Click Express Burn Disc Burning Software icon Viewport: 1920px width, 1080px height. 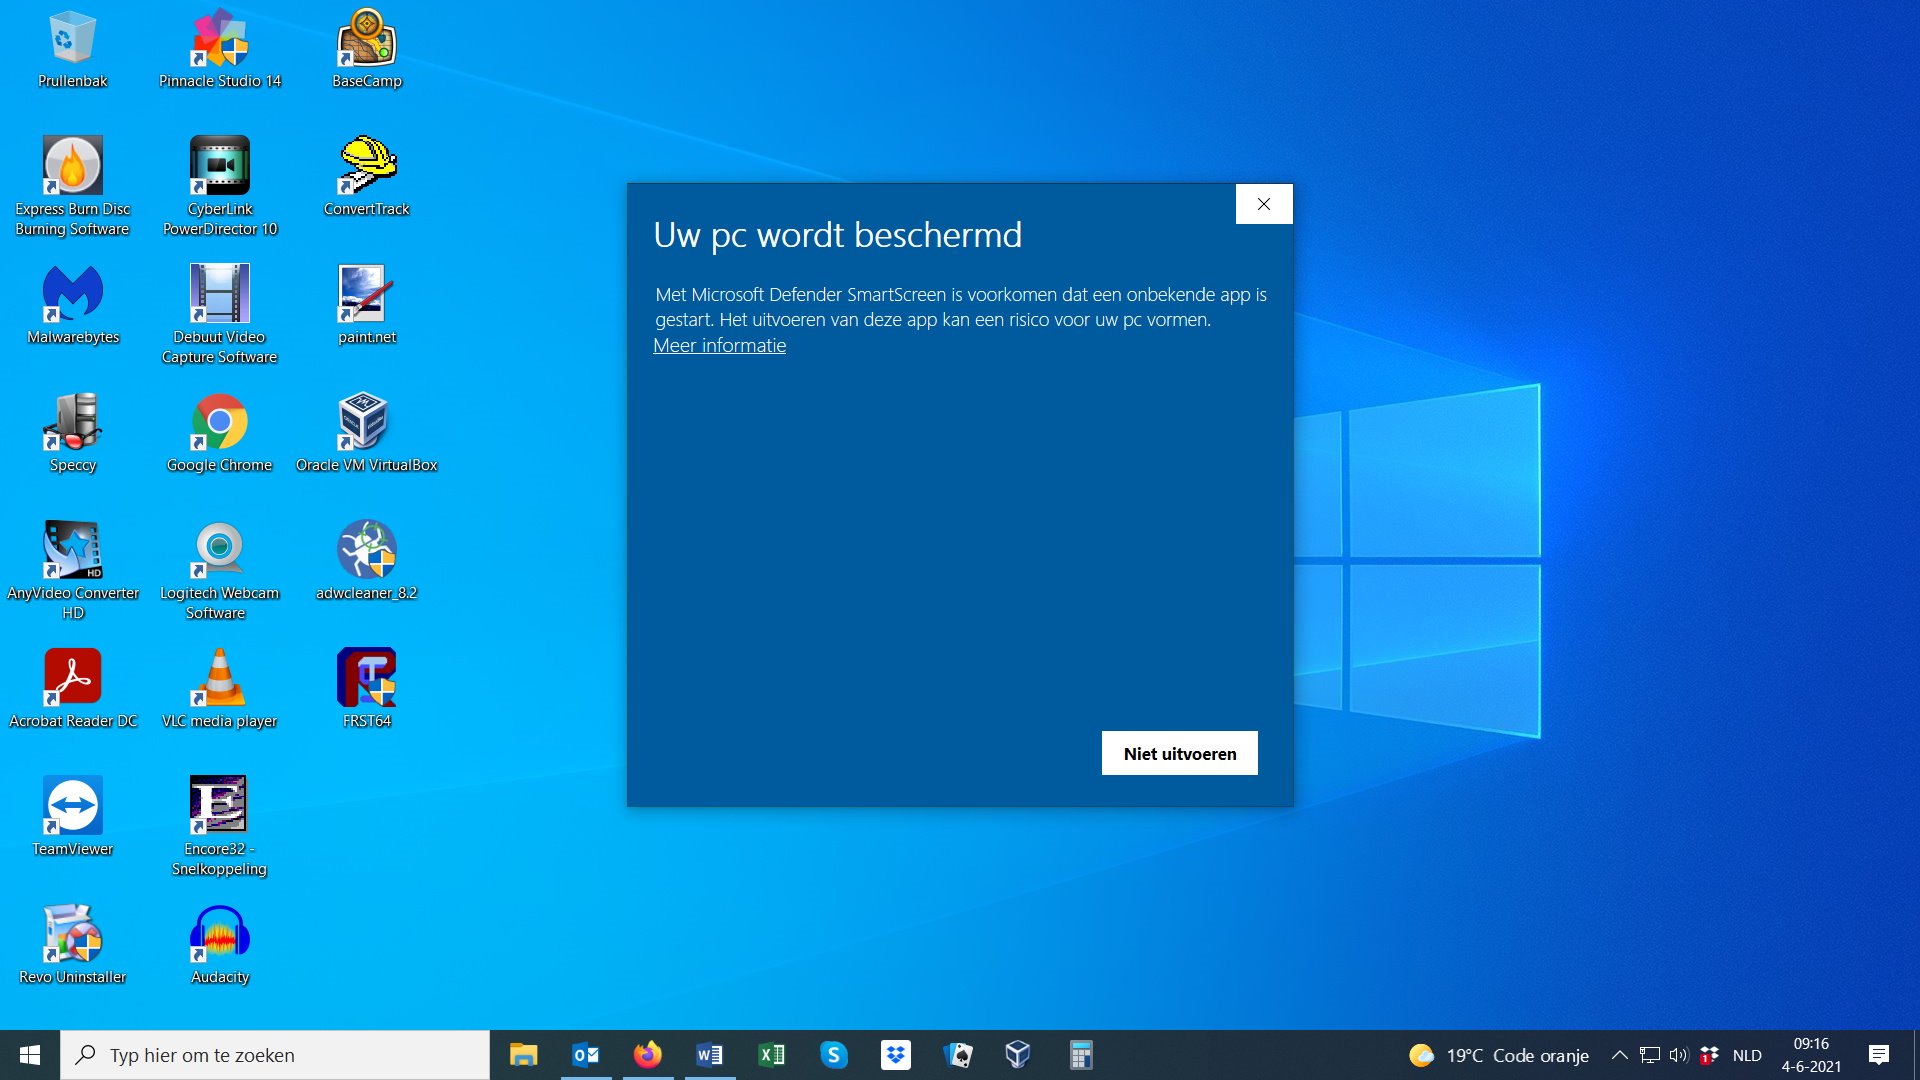[72, 187]
